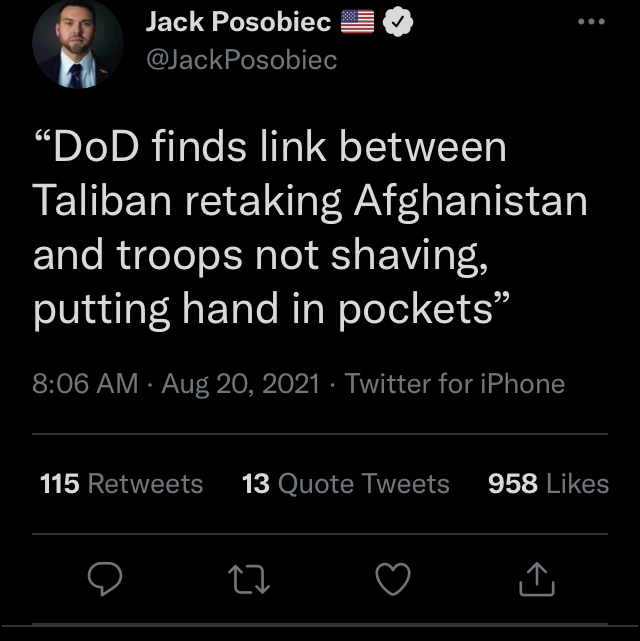Show the 13 Quote Tweets

[345, 484]
